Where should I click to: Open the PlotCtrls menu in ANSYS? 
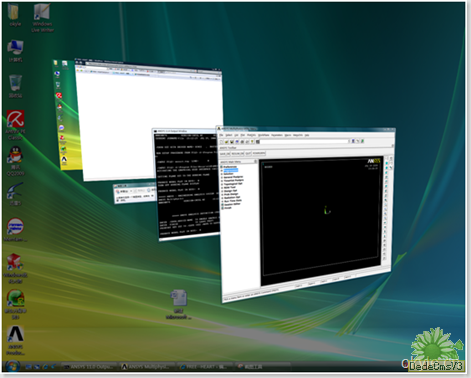pyautogui.click(x=251, y=135)
